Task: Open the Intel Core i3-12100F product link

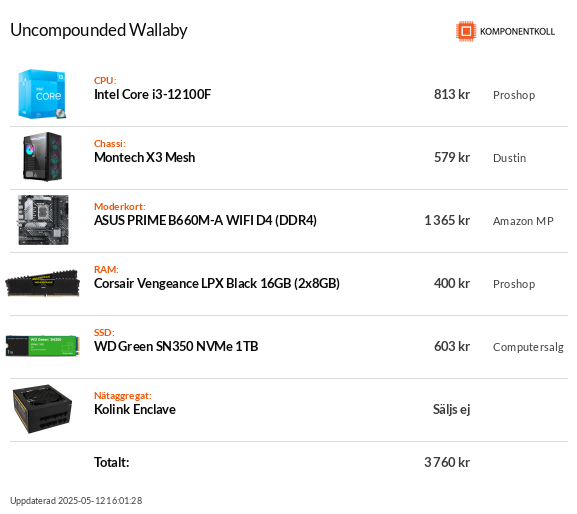Action: (152, 95)
